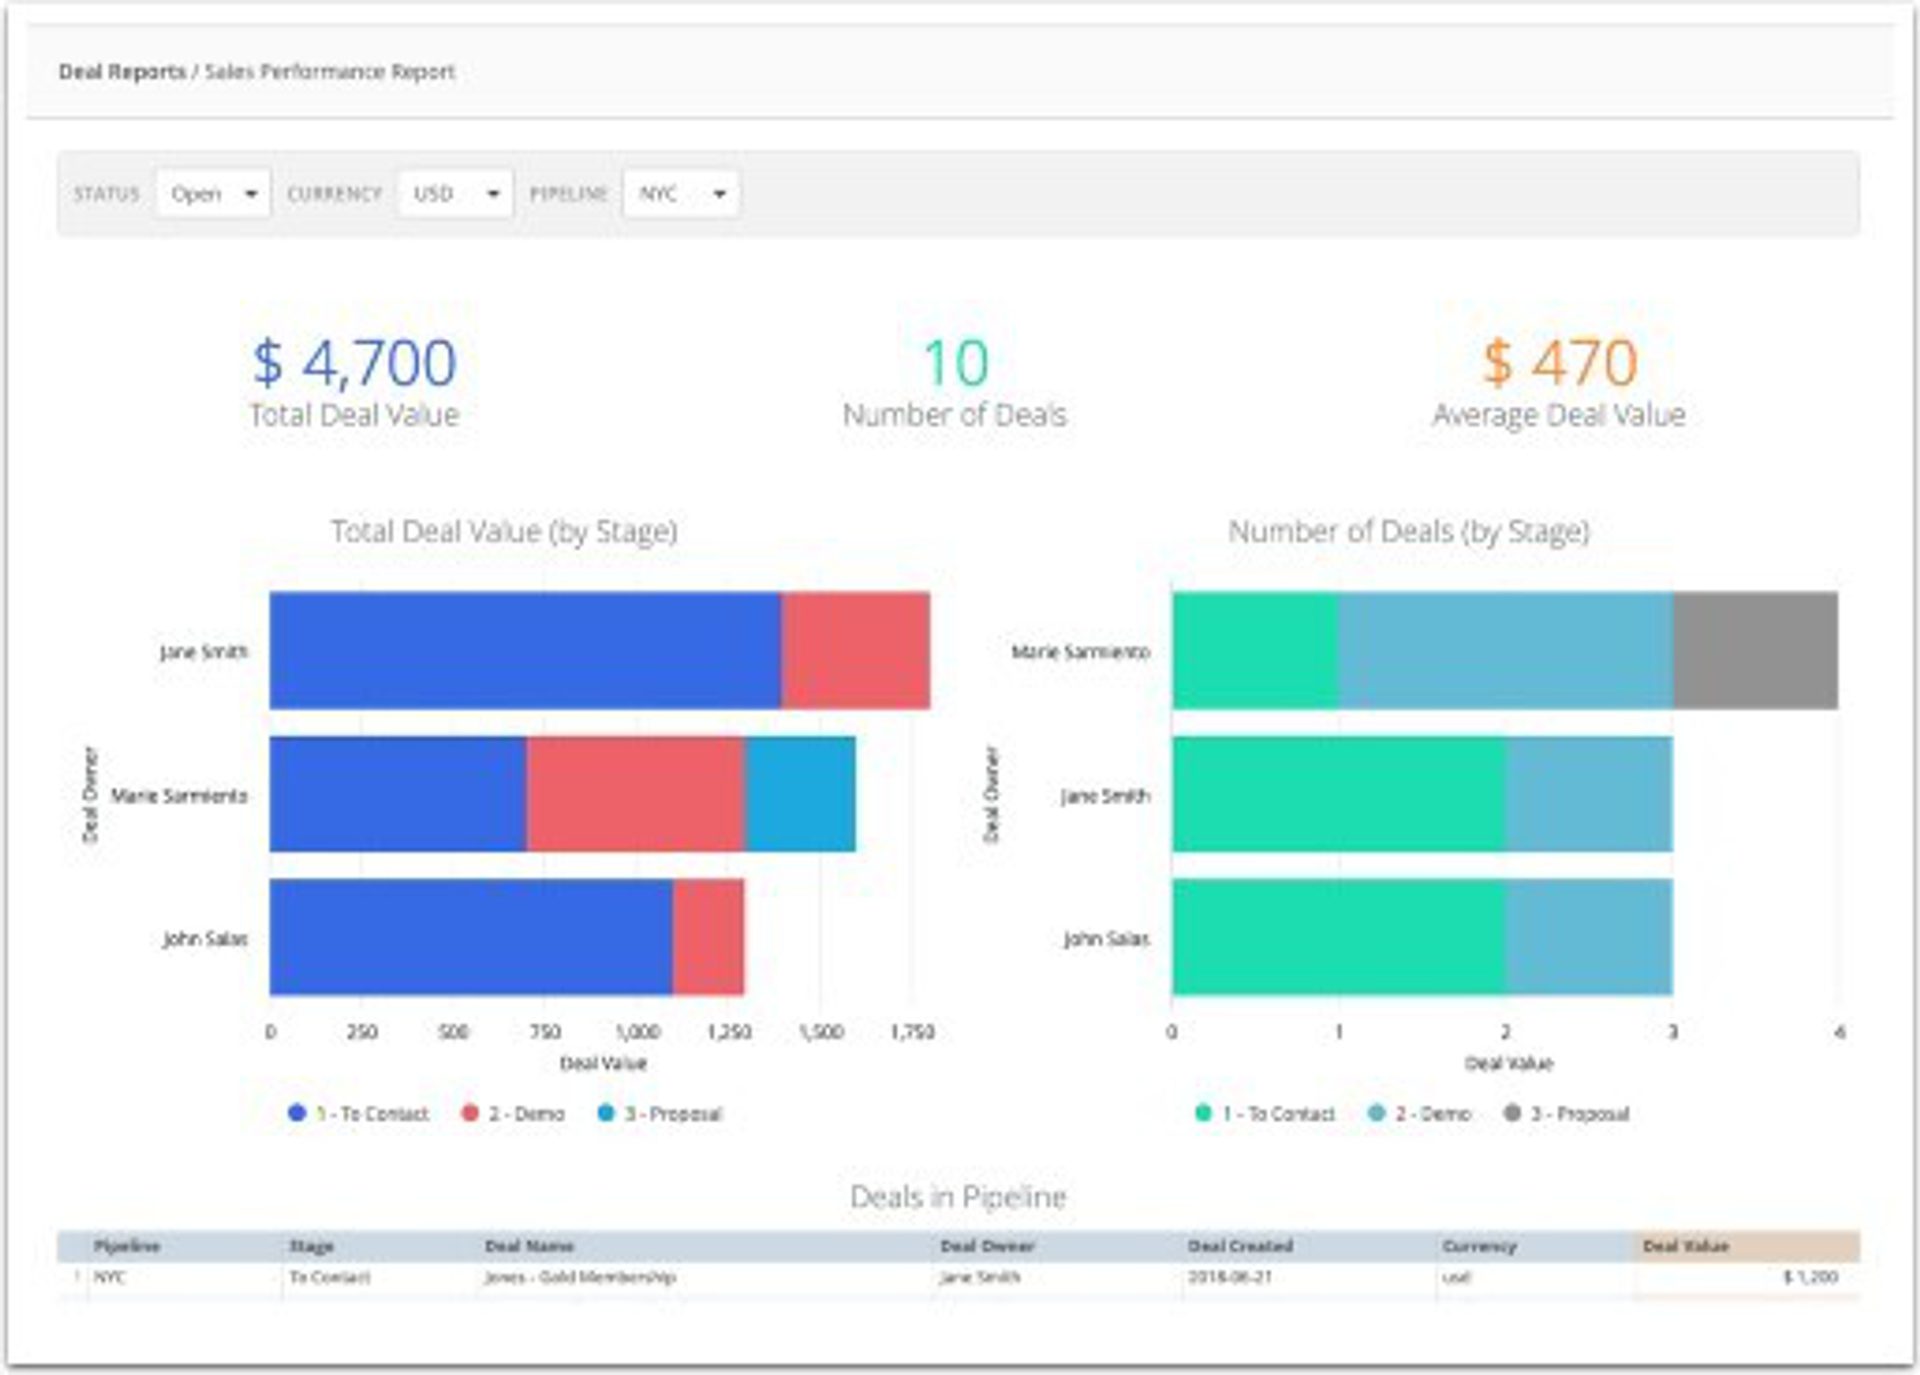1920x1375 pixels.
Task: Toggle '3 - Proposal' gray legend item
Action: click(1568, 1113)
